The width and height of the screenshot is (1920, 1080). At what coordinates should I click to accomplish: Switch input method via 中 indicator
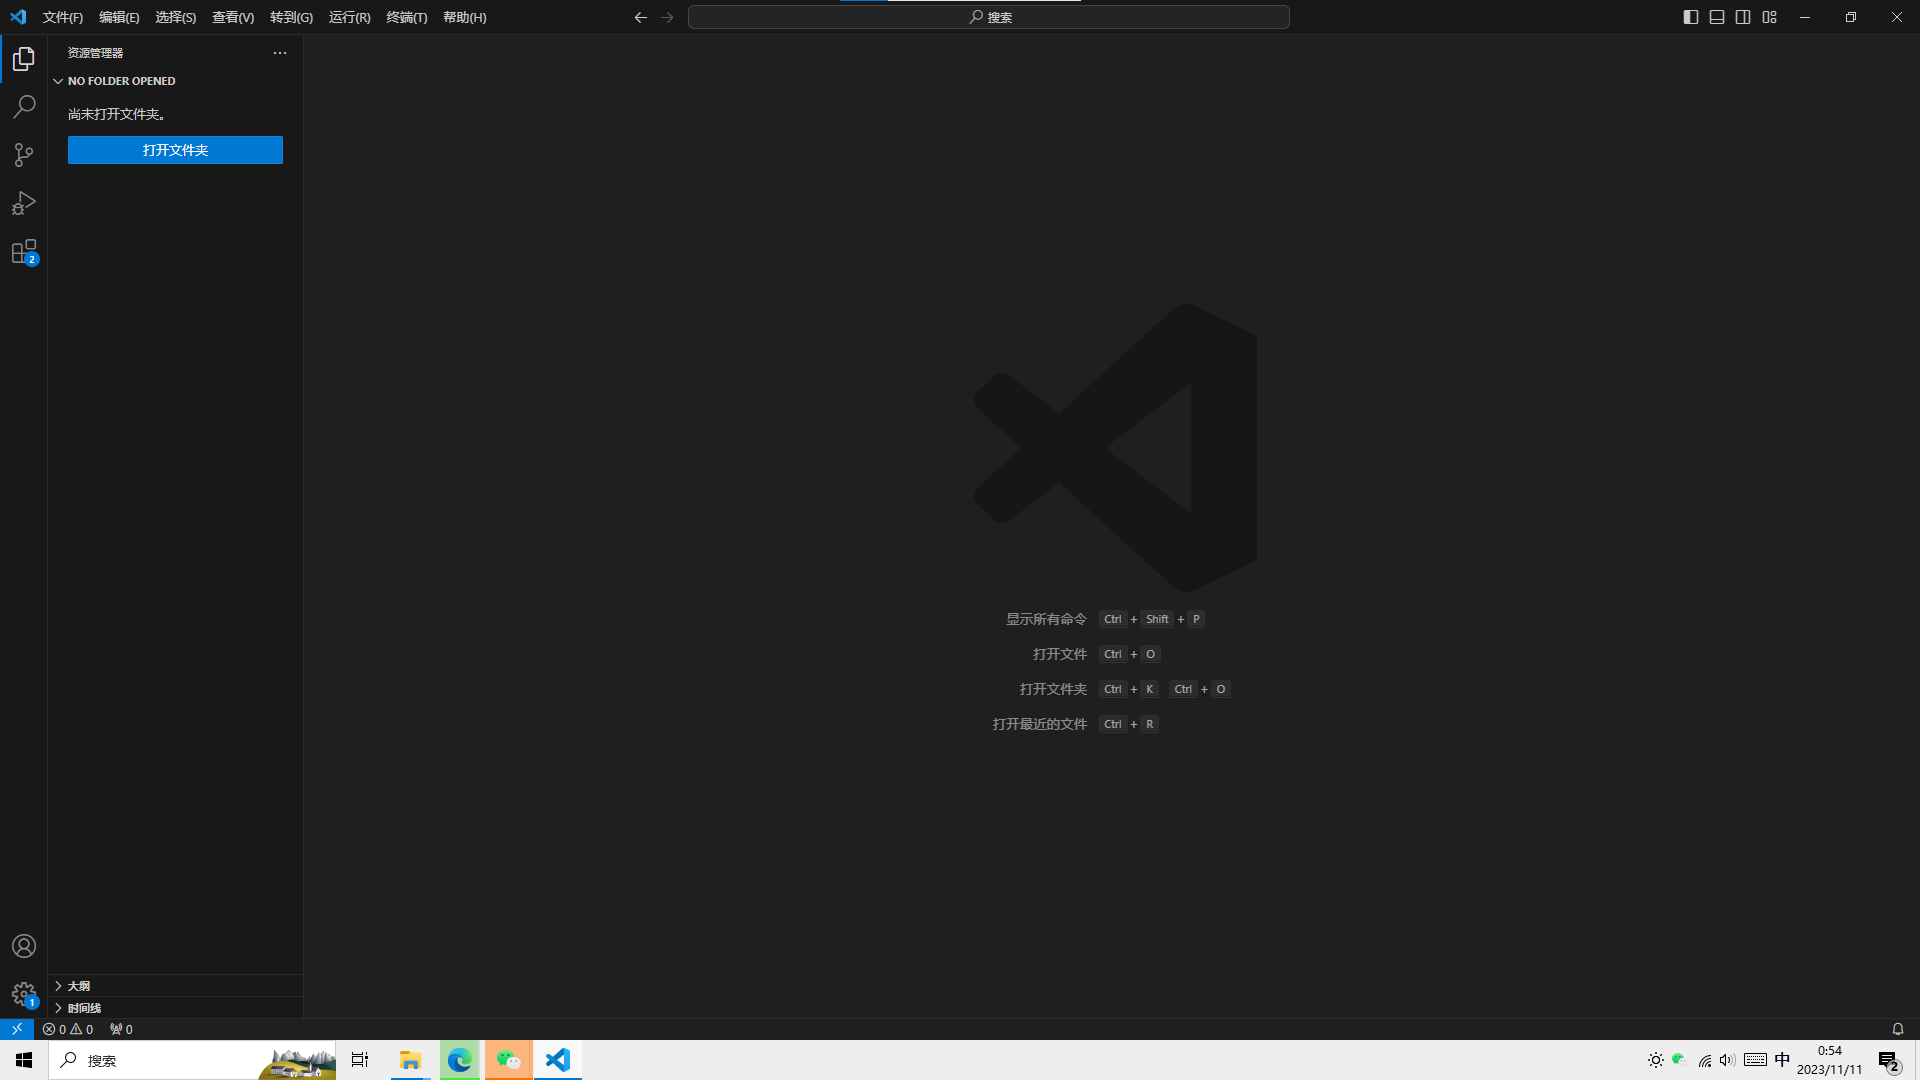tap(1782, 1060)
